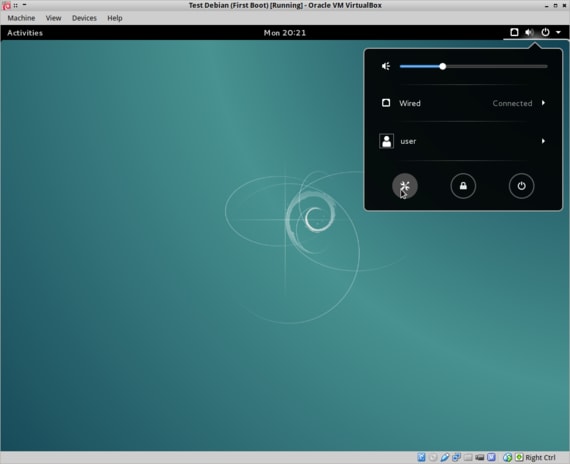Click the mouse integration status icon

pyautogui.click(x=507, y=457)
